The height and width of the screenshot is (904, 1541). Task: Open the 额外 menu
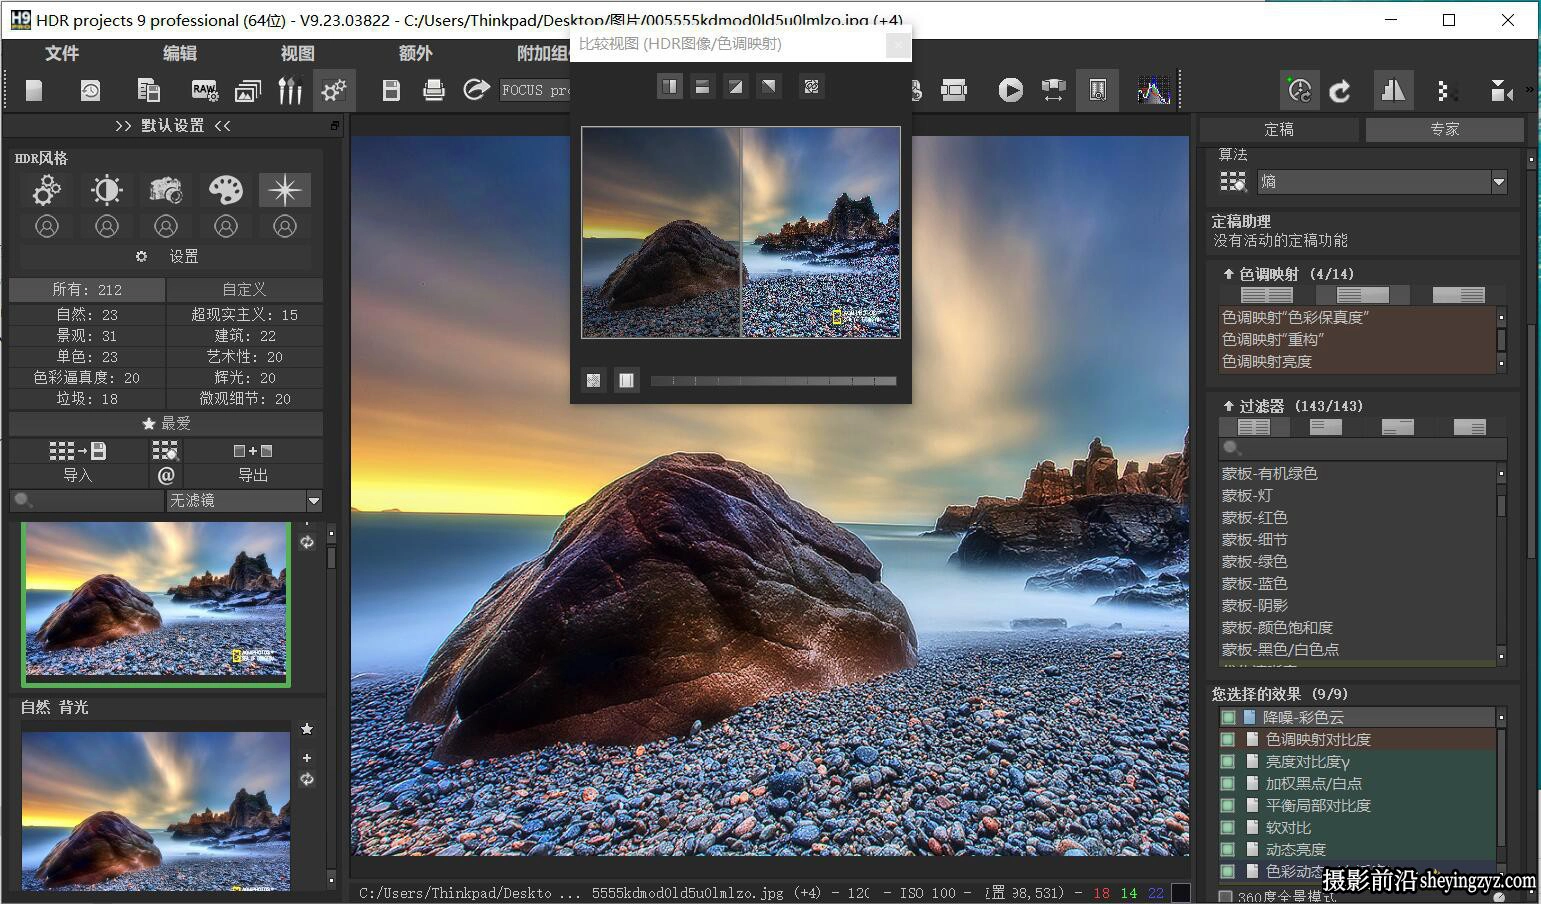coord(416,53)
